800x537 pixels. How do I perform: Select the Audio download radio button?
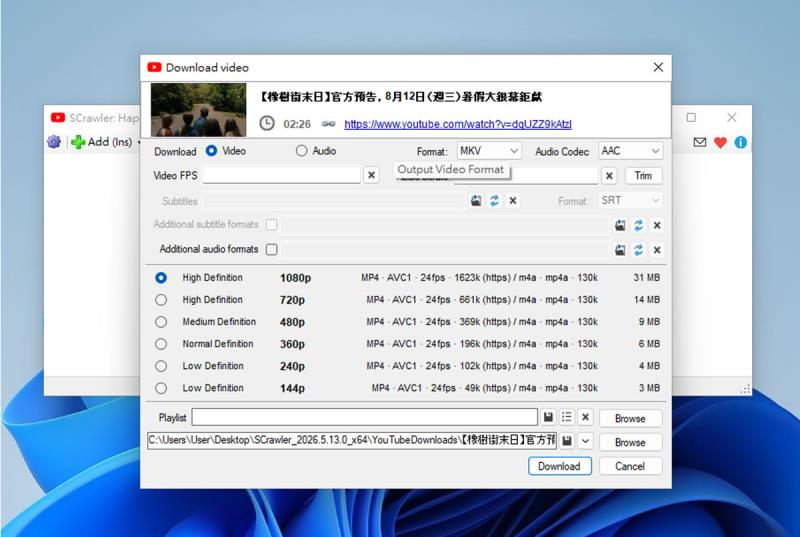tap(302, 150)
